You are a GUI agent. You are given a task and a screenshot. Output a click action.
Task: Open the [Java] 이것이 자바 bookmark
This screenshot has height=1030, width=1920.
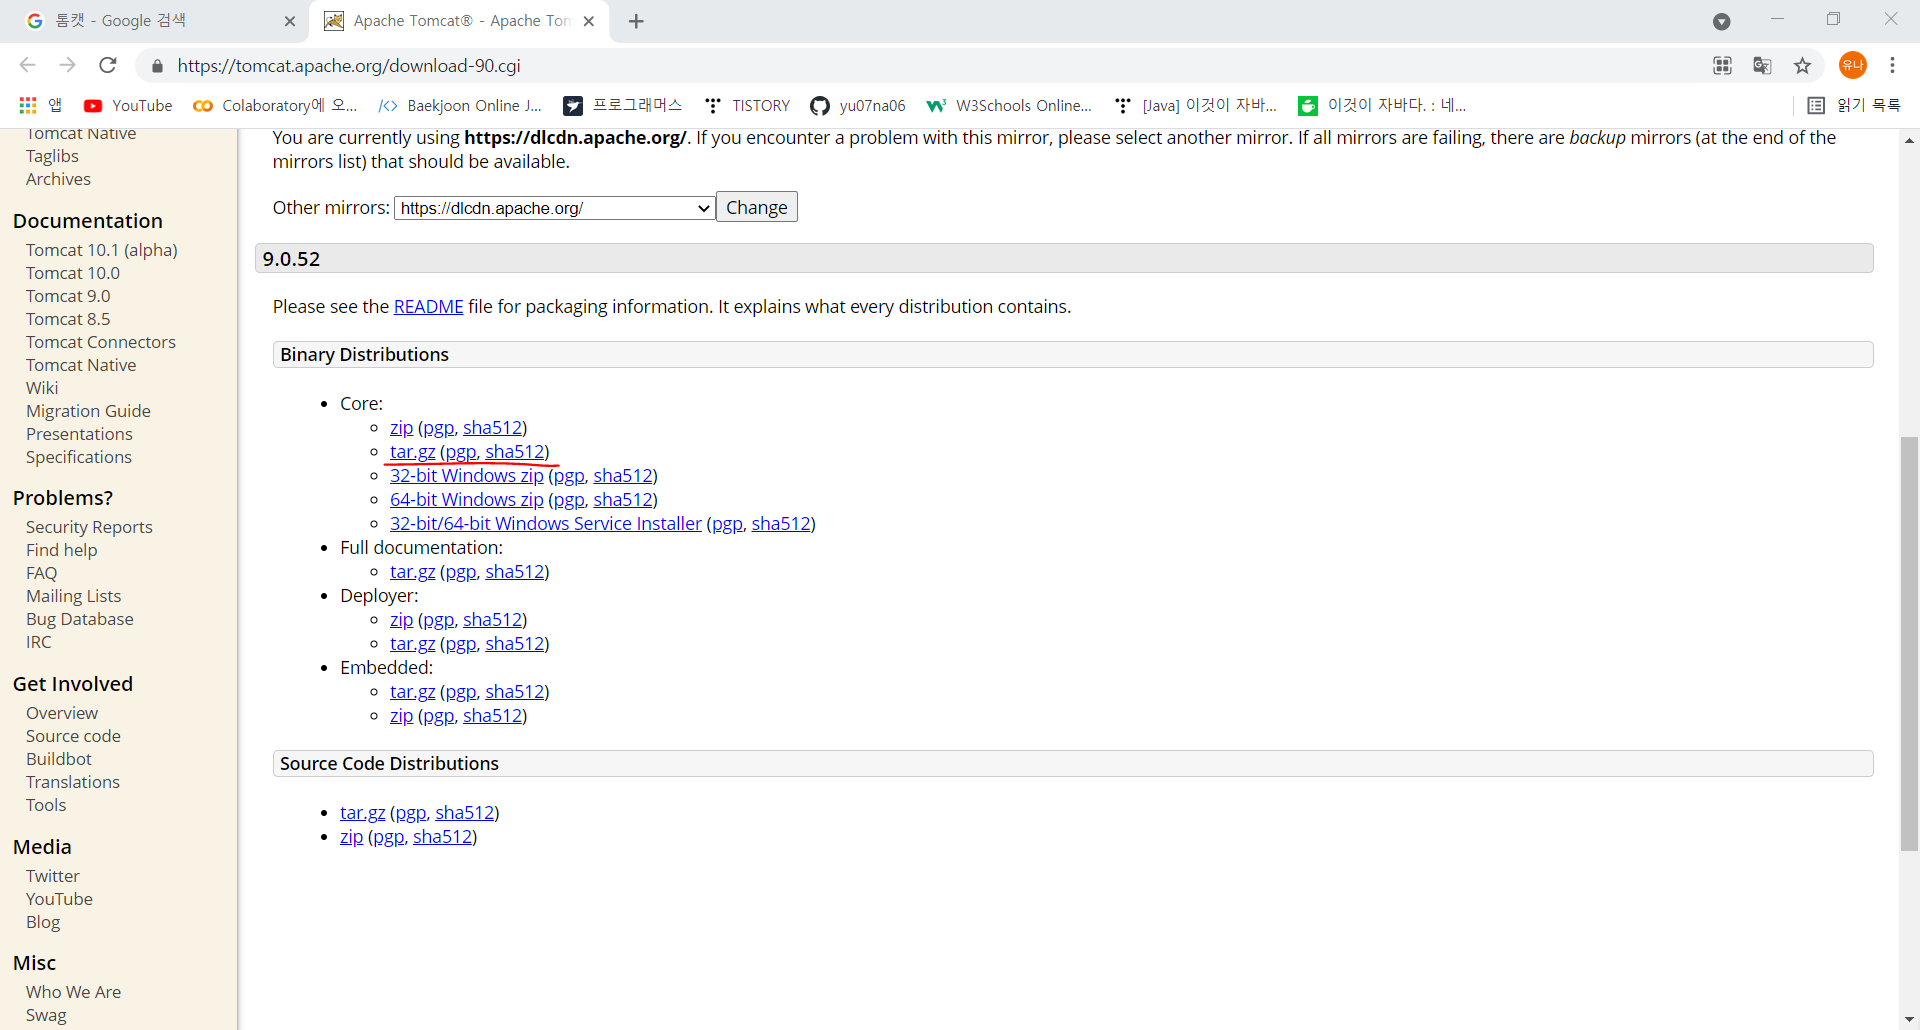[1195, 105]
